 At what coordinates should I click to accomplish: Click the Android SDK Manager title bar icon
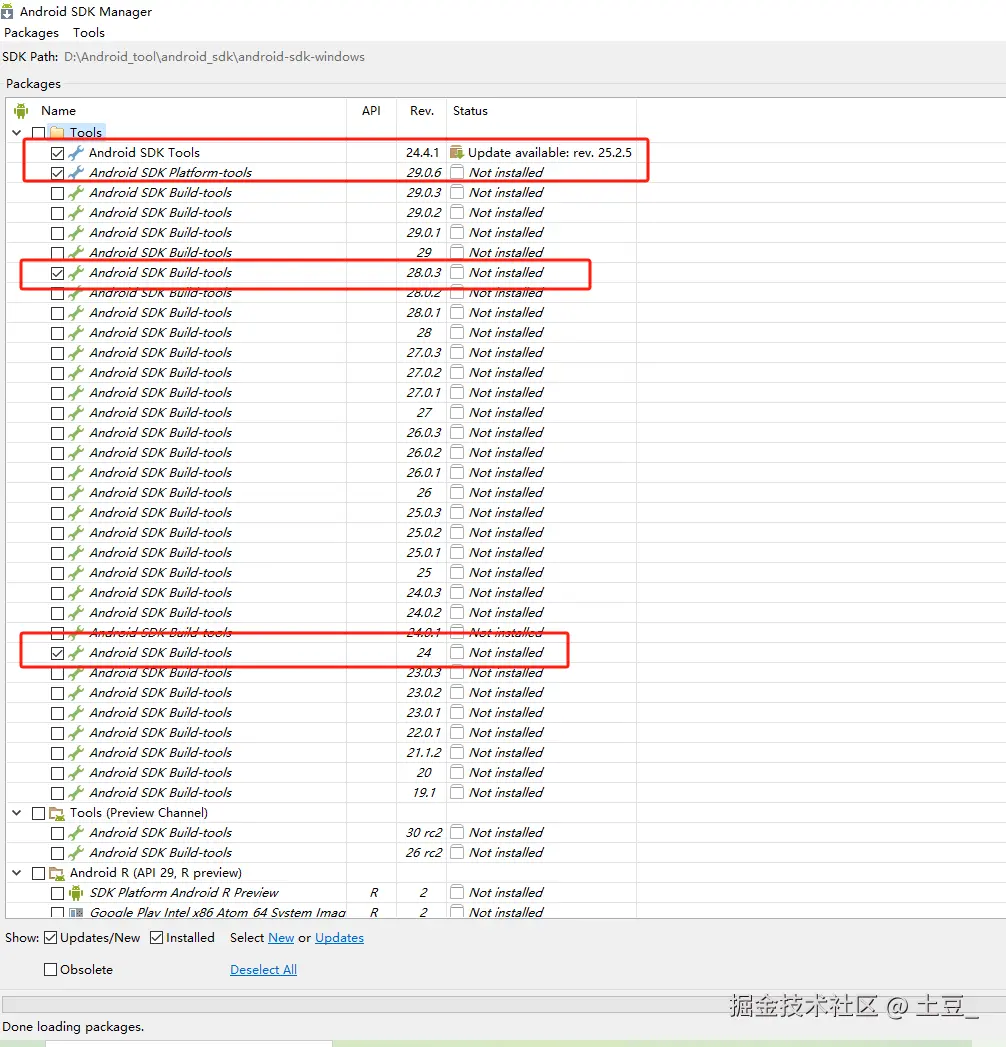point(7,11)
